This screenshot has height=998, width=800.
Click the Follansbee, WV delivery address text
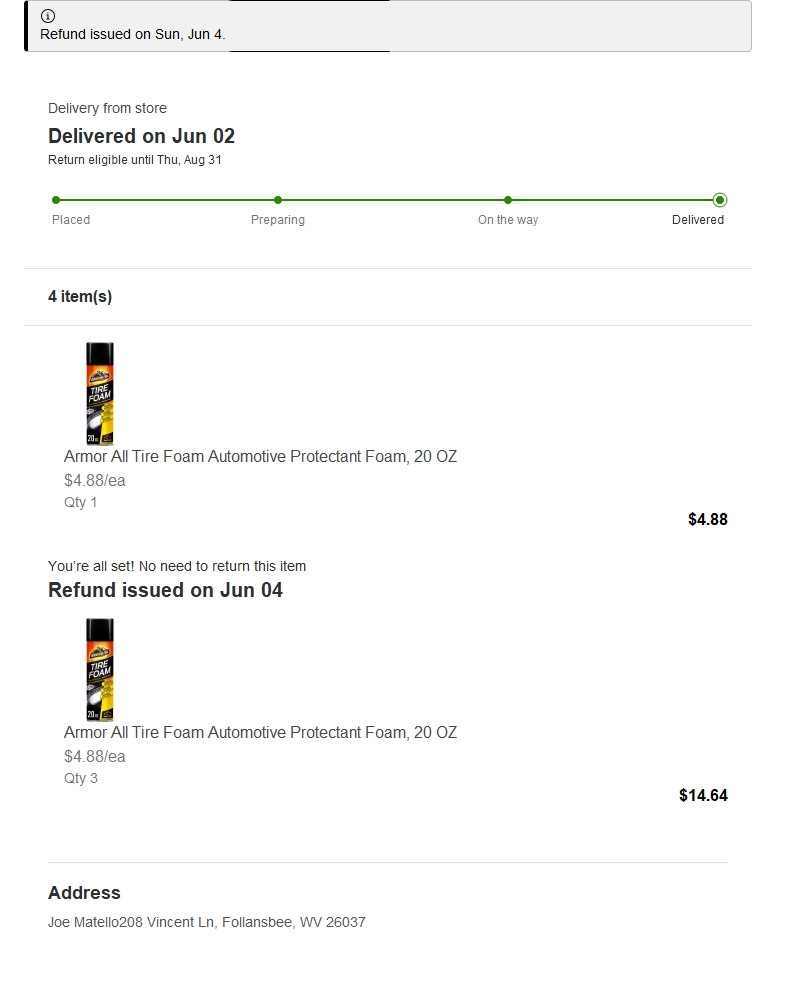click(207, 922)
